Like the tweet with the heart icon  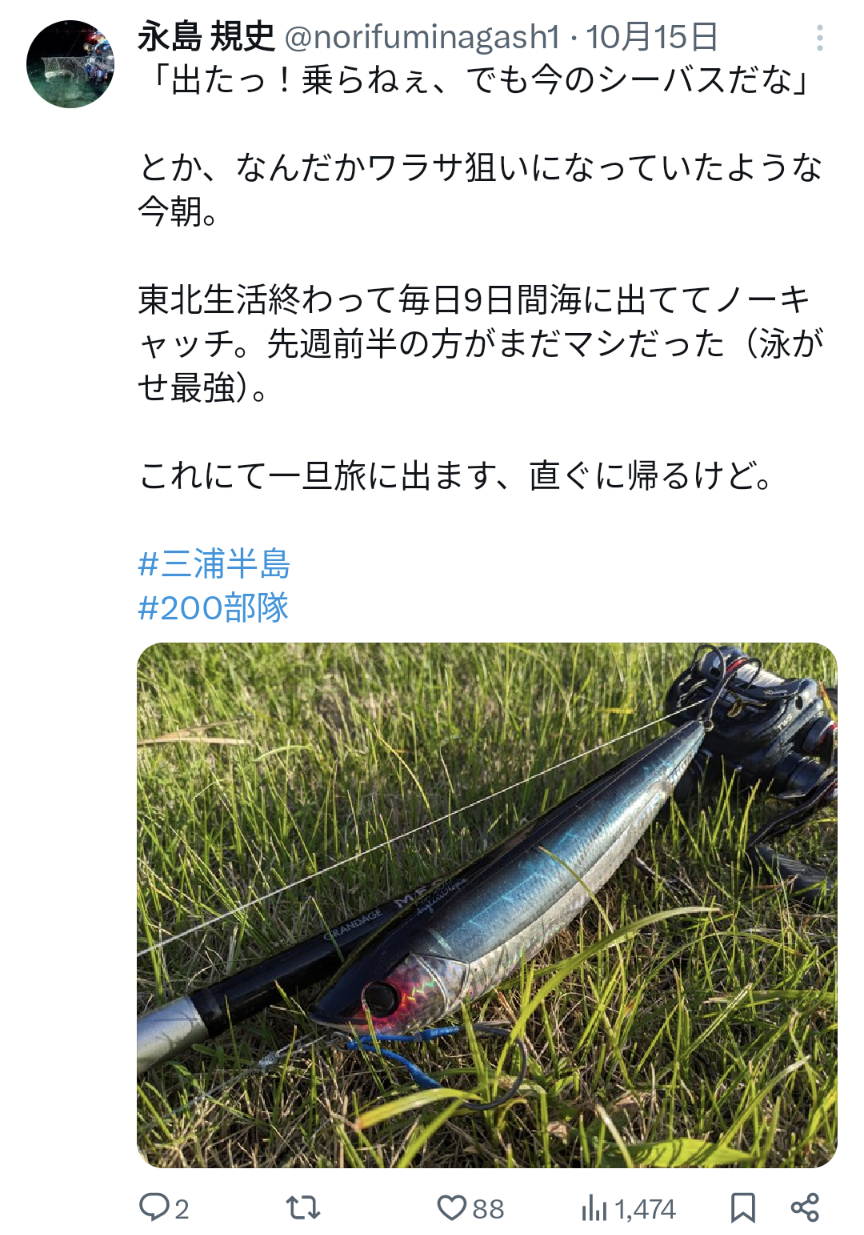click(452, 1208)
